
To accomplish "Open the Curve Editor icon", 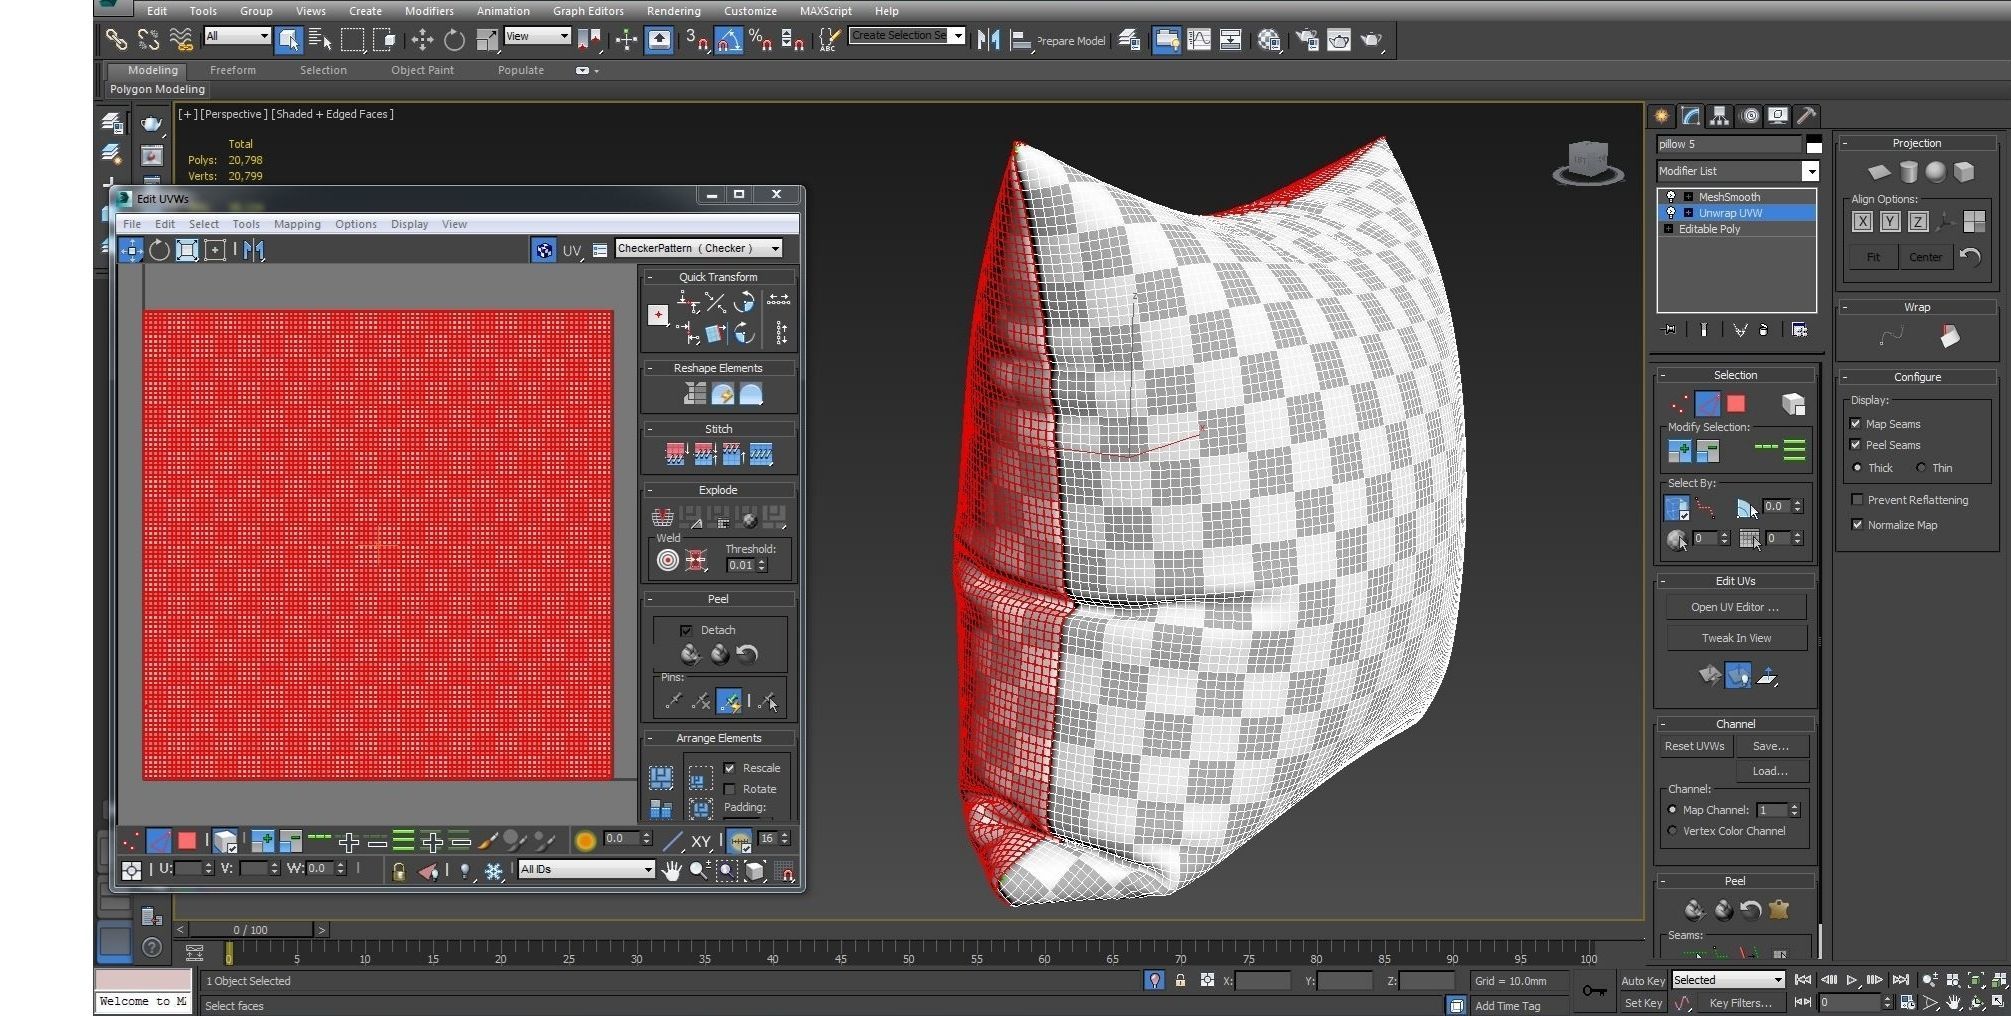I will click(1198, 40).
